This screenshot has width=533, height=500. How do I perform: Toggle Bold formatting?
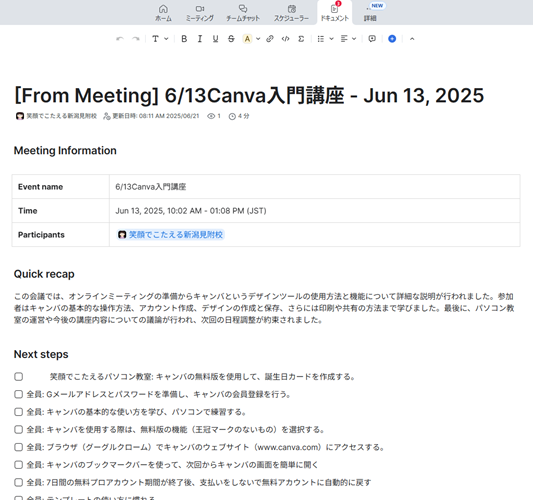184,39
